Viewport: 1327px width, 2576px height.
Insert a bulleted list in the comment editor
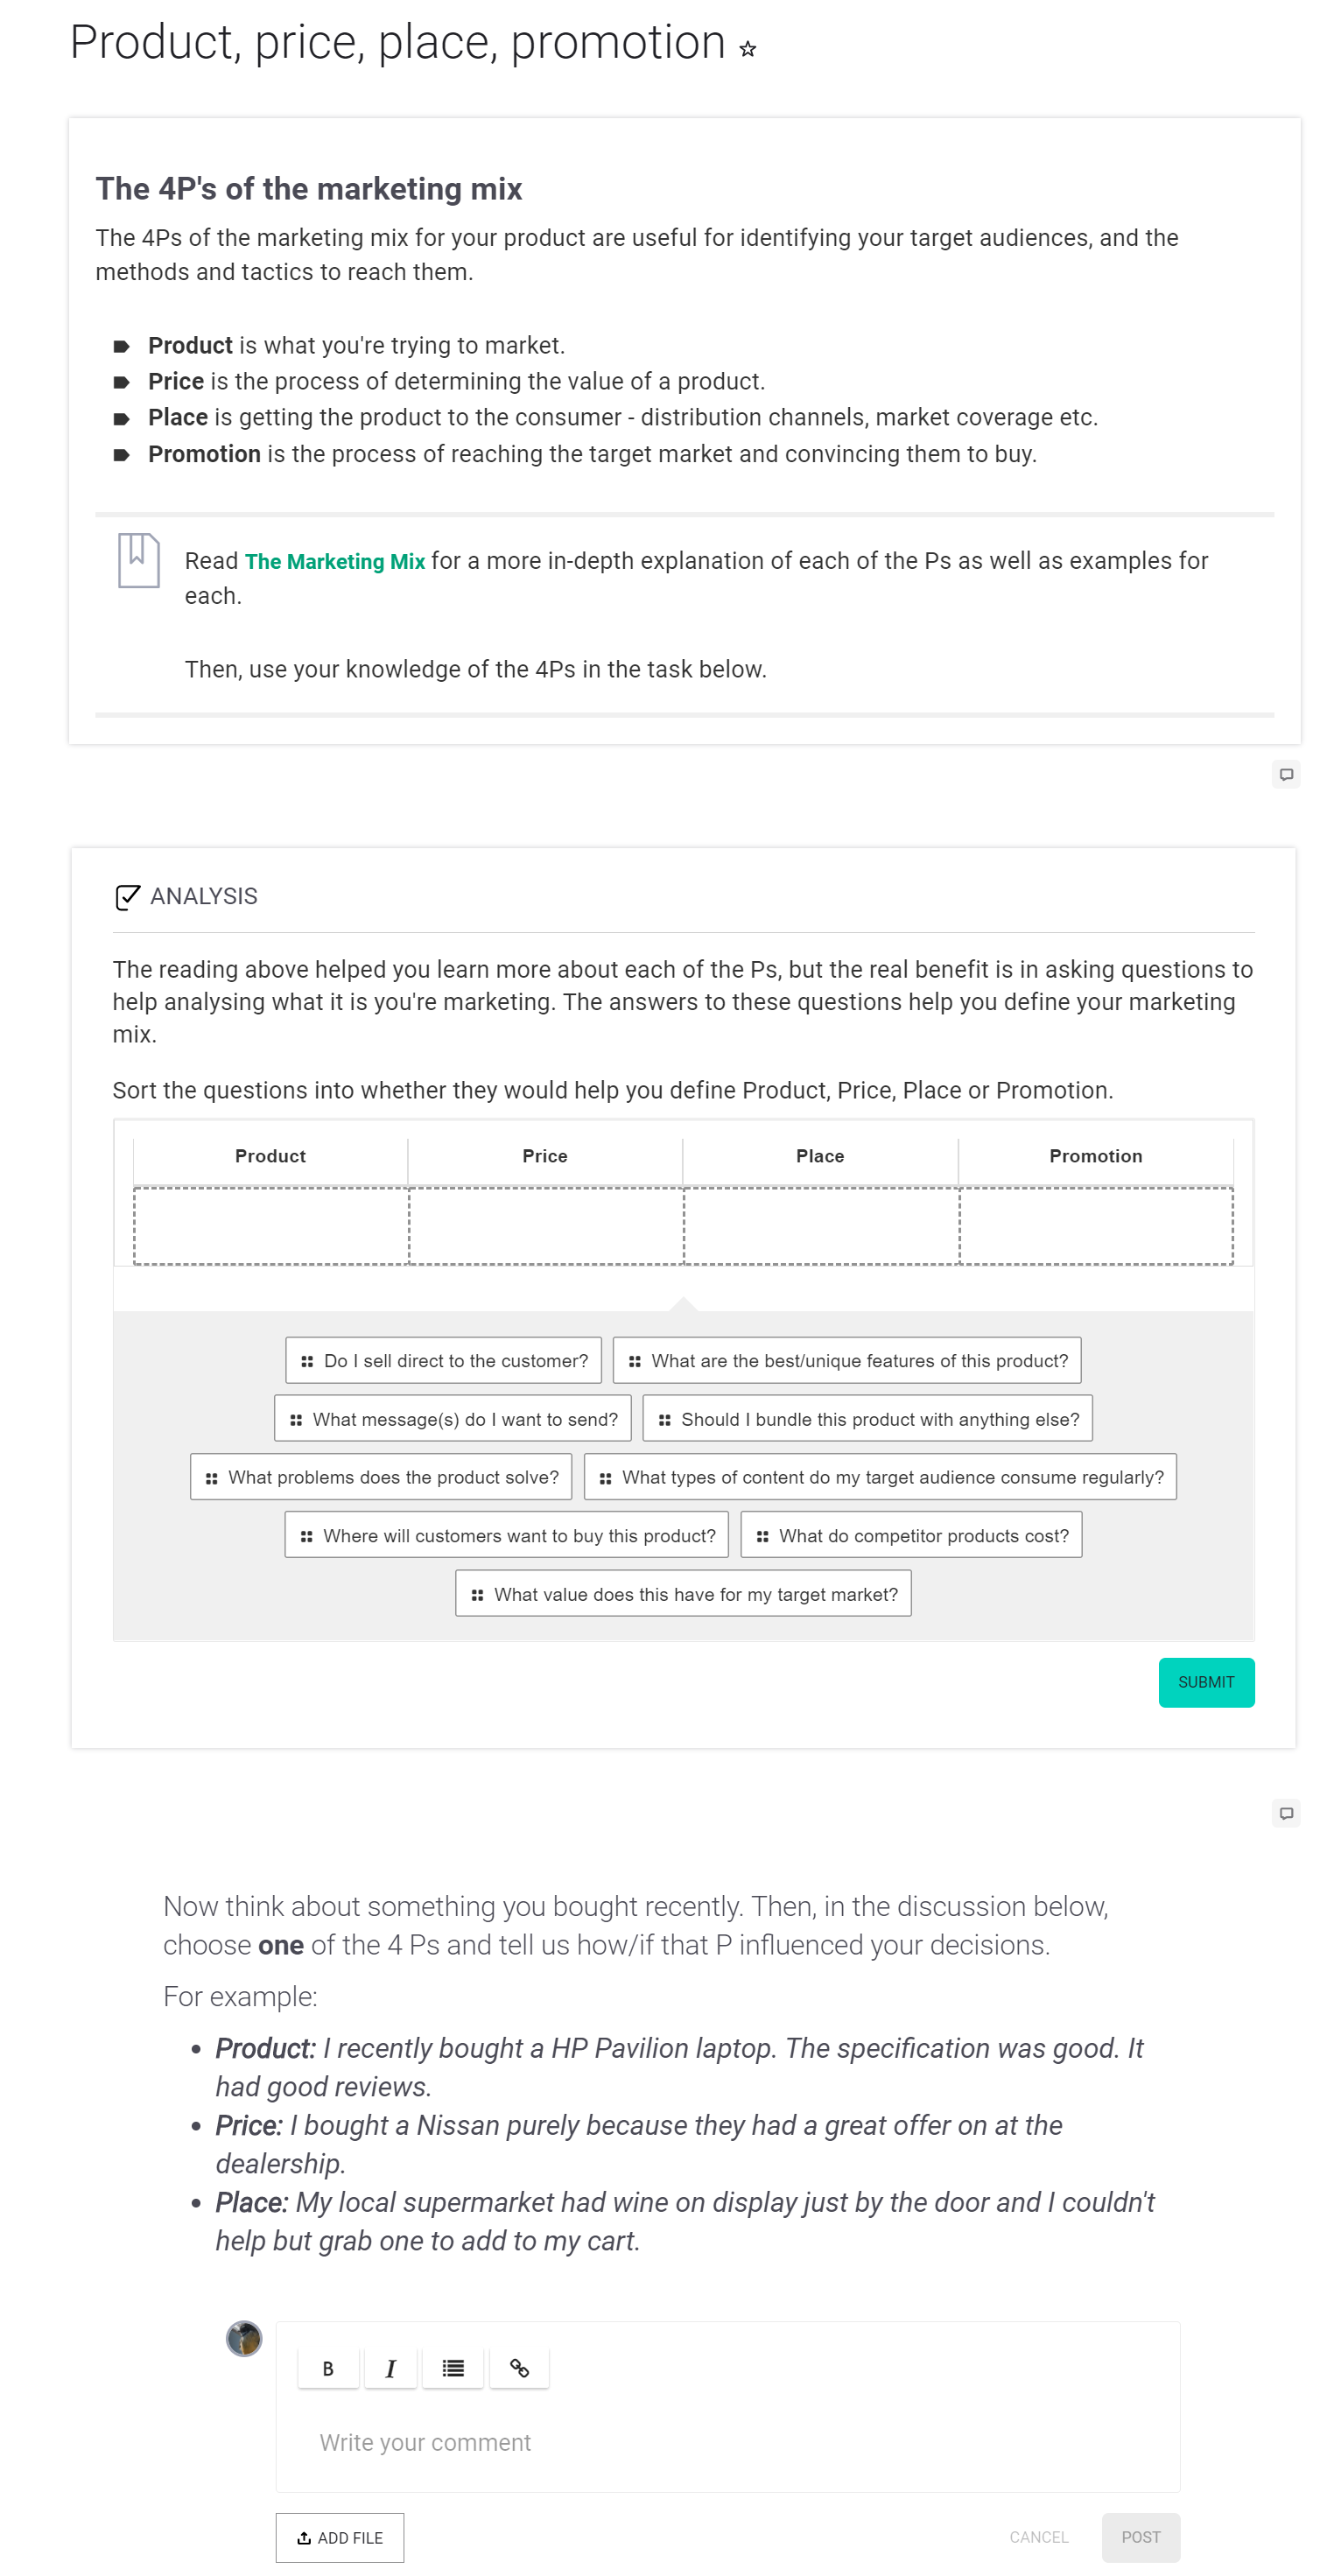point(453,2367)
